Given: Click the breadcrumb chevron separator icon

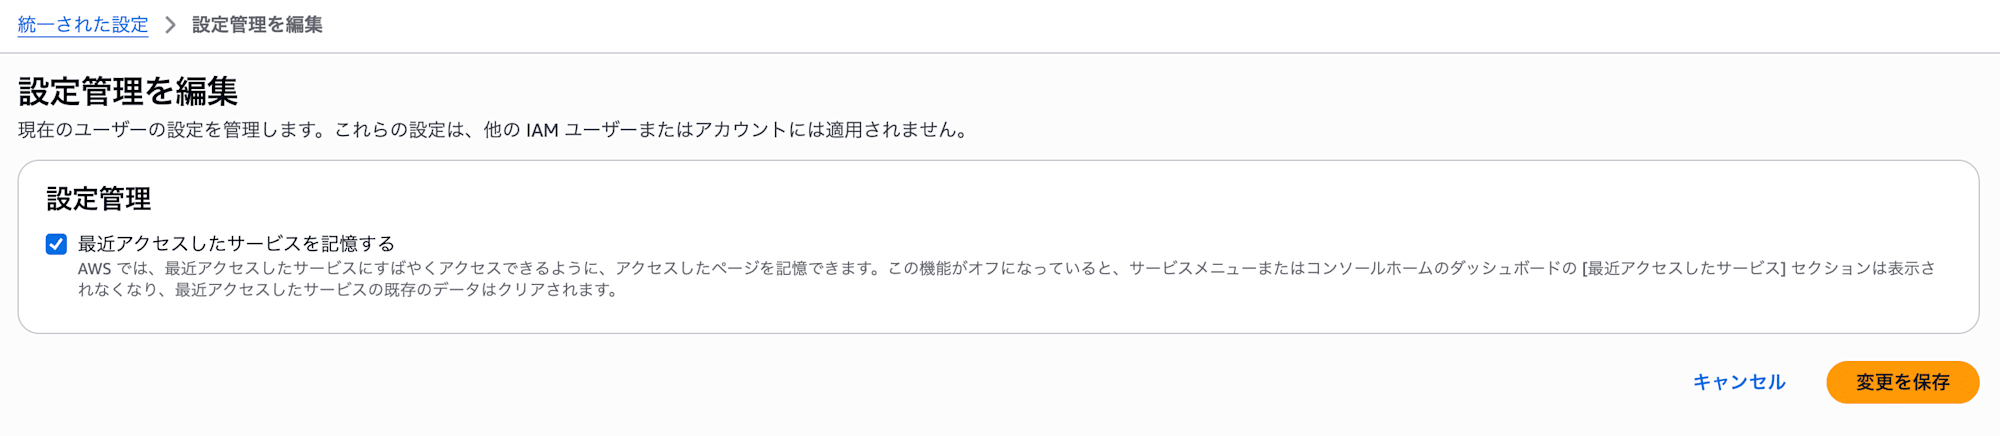Looking at the screenshot, I should (170, 25).
